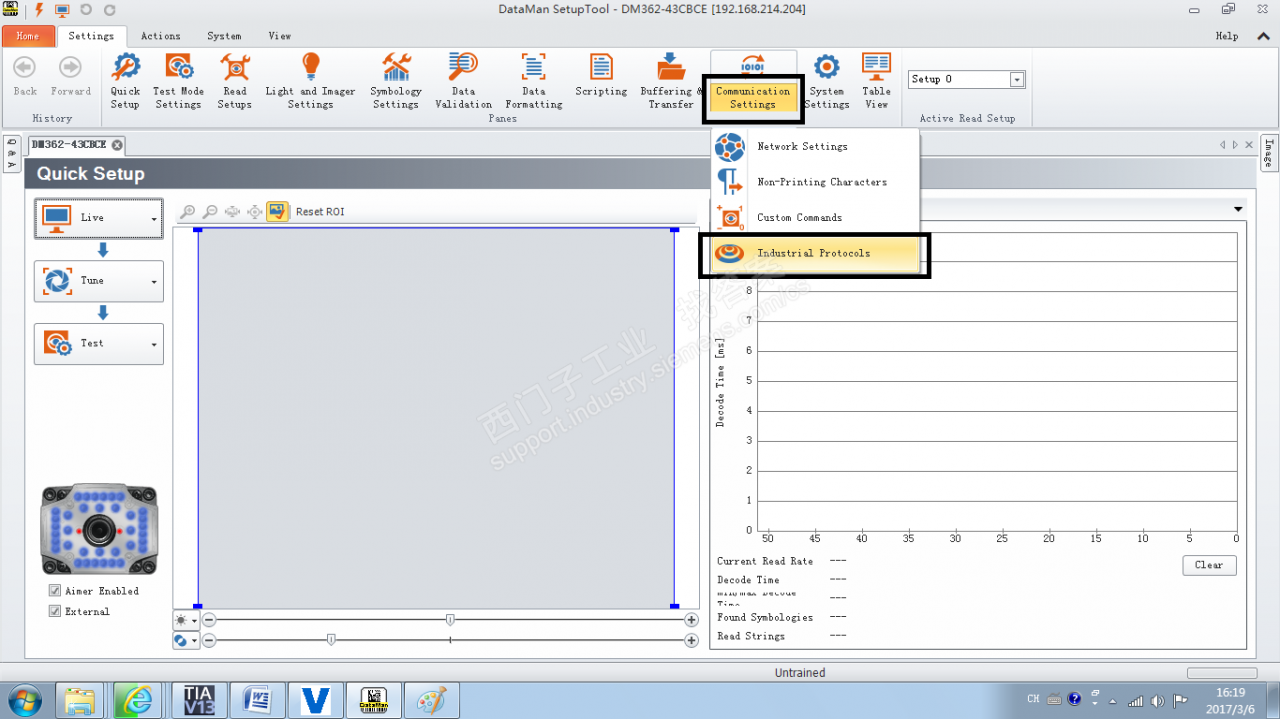The height and width of the screenshot is (719, 1280).
Task: Open Table View
Action: 876,81
